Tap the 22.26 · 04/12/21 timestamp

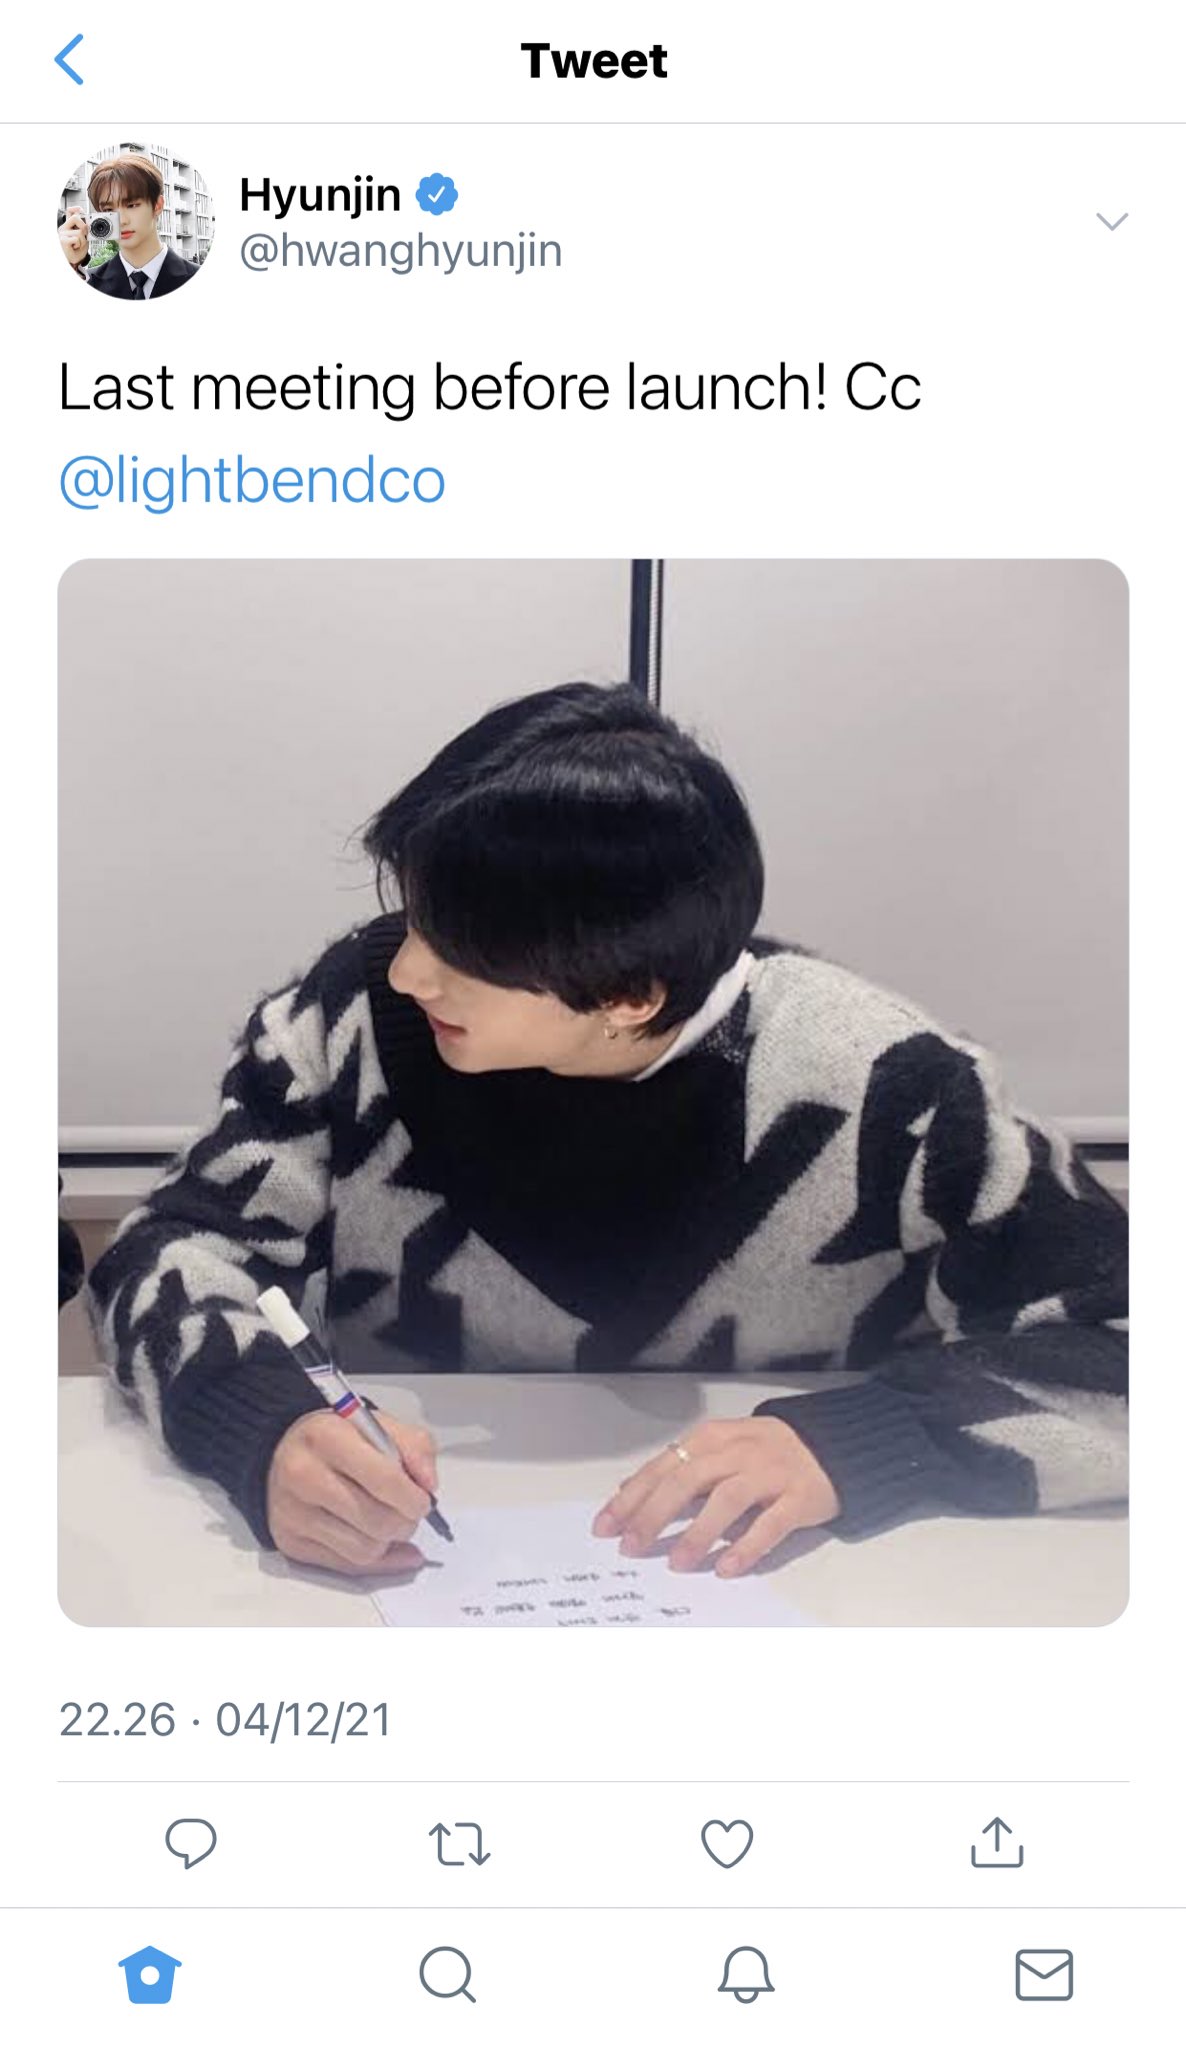225,1720
